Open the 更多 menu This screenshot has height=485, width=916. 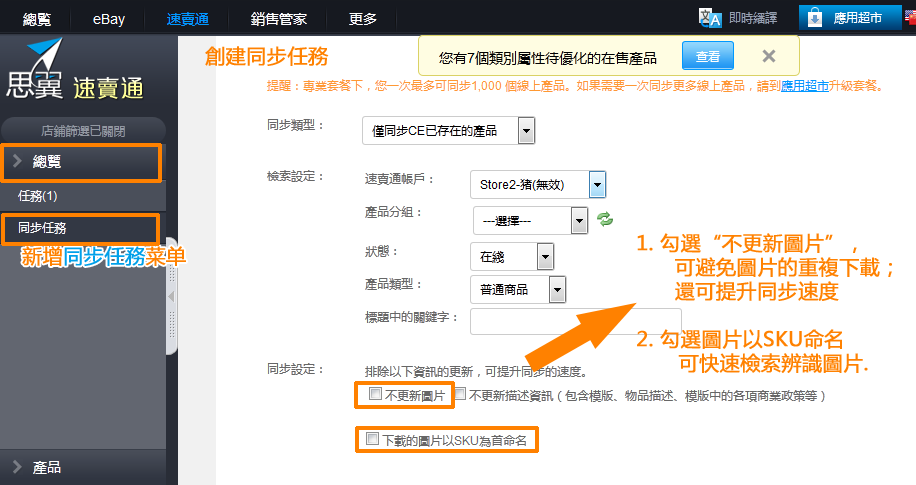click(x=362, y=19)
